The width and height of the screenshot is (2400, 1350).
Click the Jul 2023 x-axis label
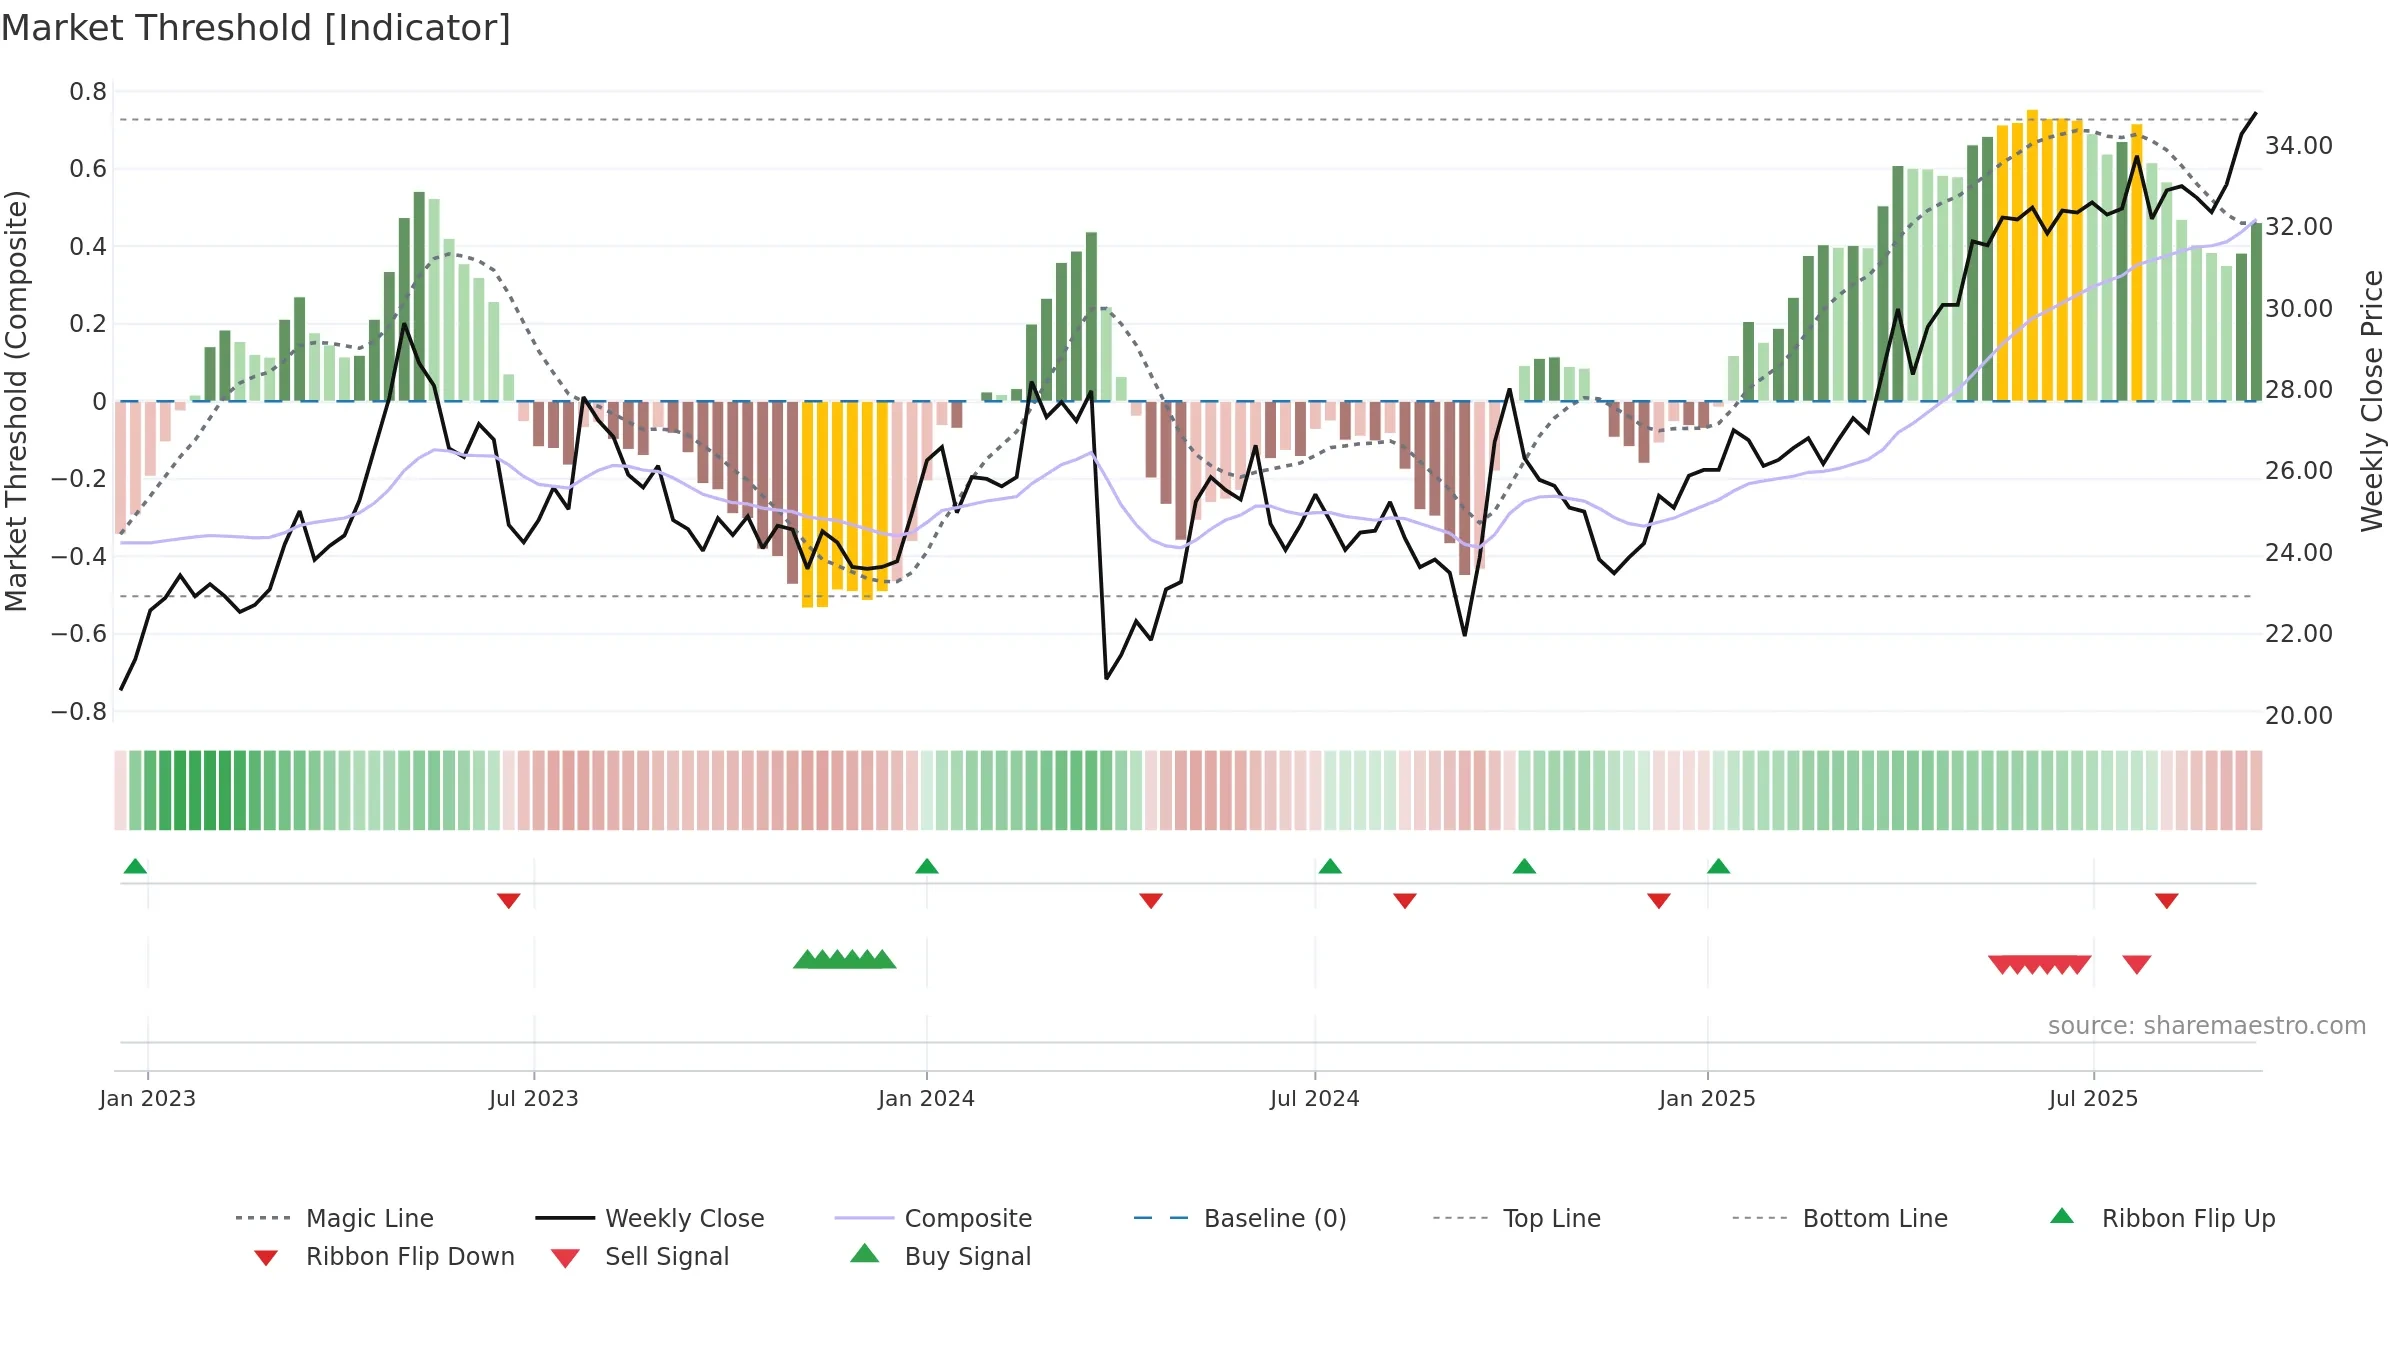534,1098
